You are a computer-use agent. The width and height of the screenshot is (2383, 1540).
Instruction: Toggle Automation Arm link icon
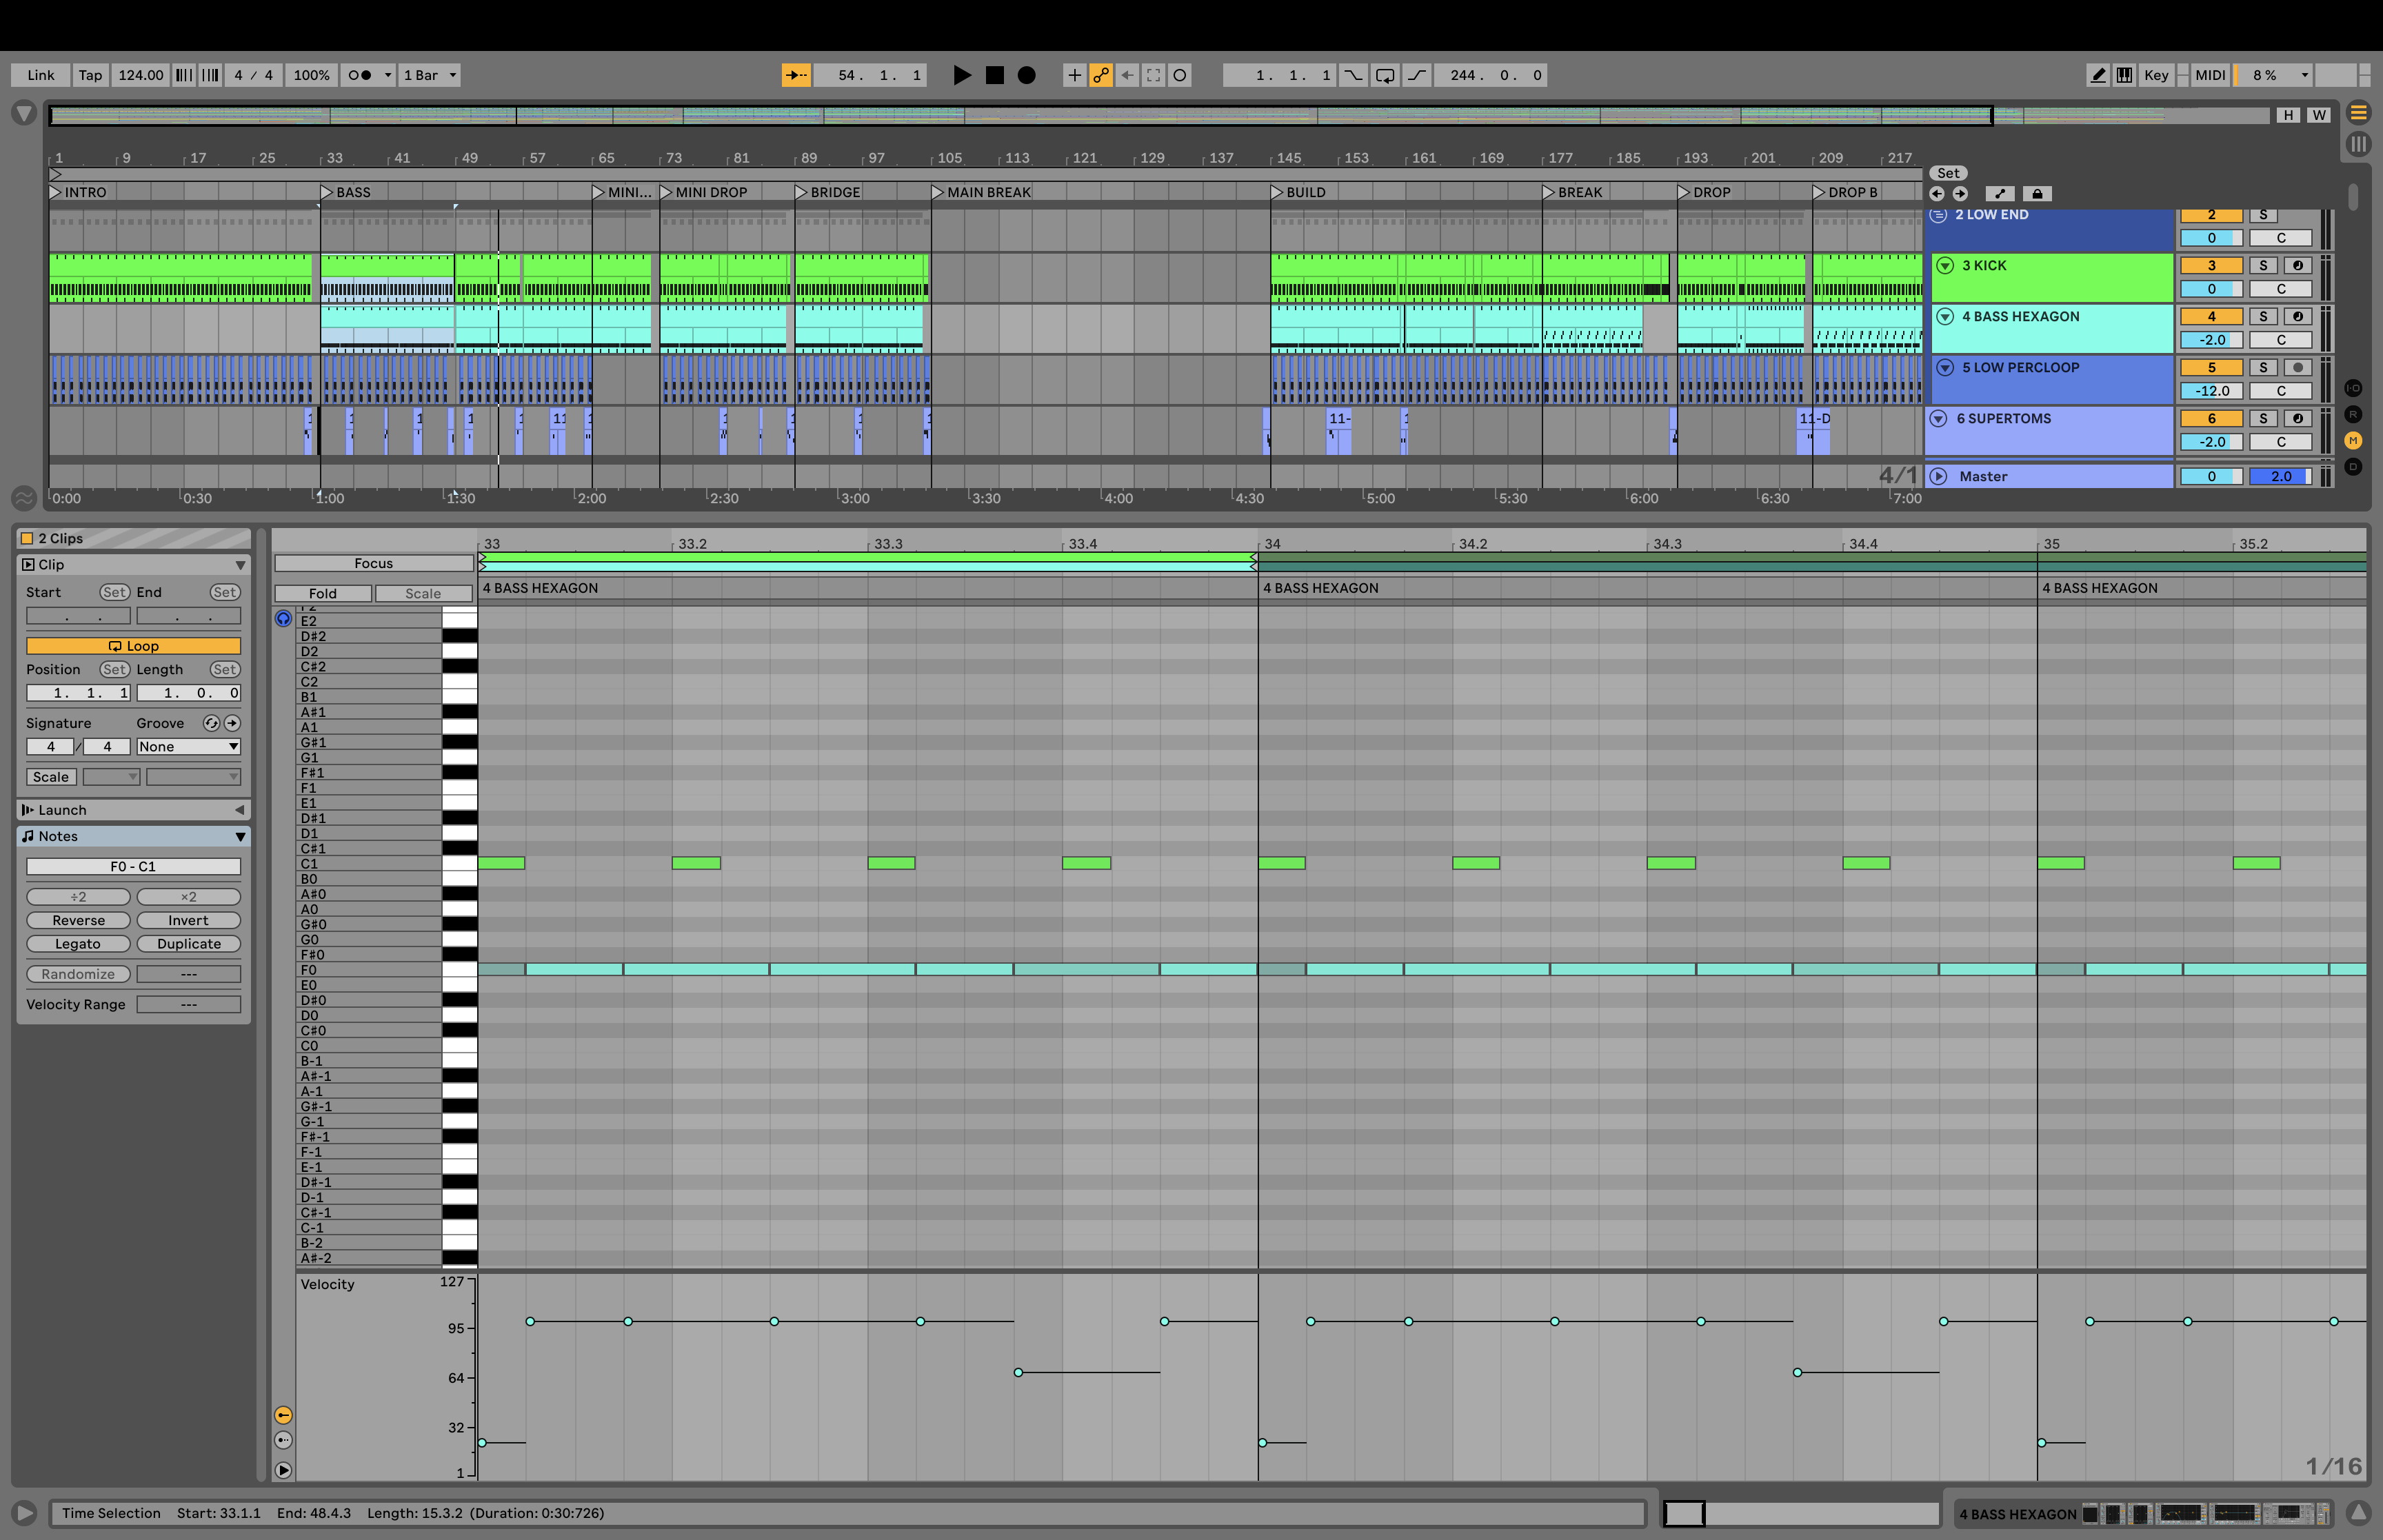1101,75
